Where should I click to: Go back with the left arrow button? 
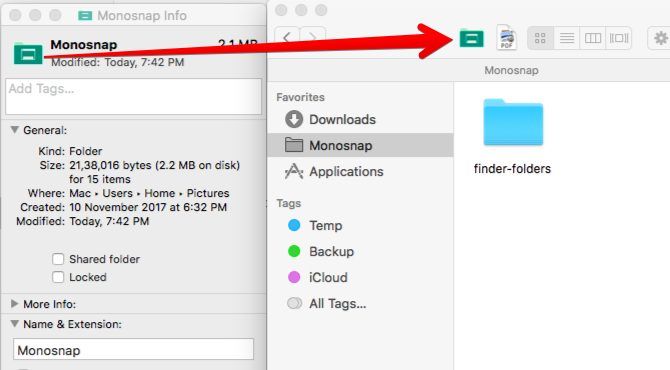287,38
